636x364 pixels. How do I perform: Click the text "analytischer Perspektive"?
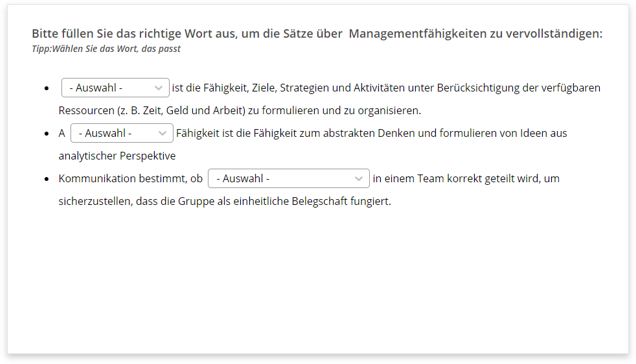coord(117,156)
